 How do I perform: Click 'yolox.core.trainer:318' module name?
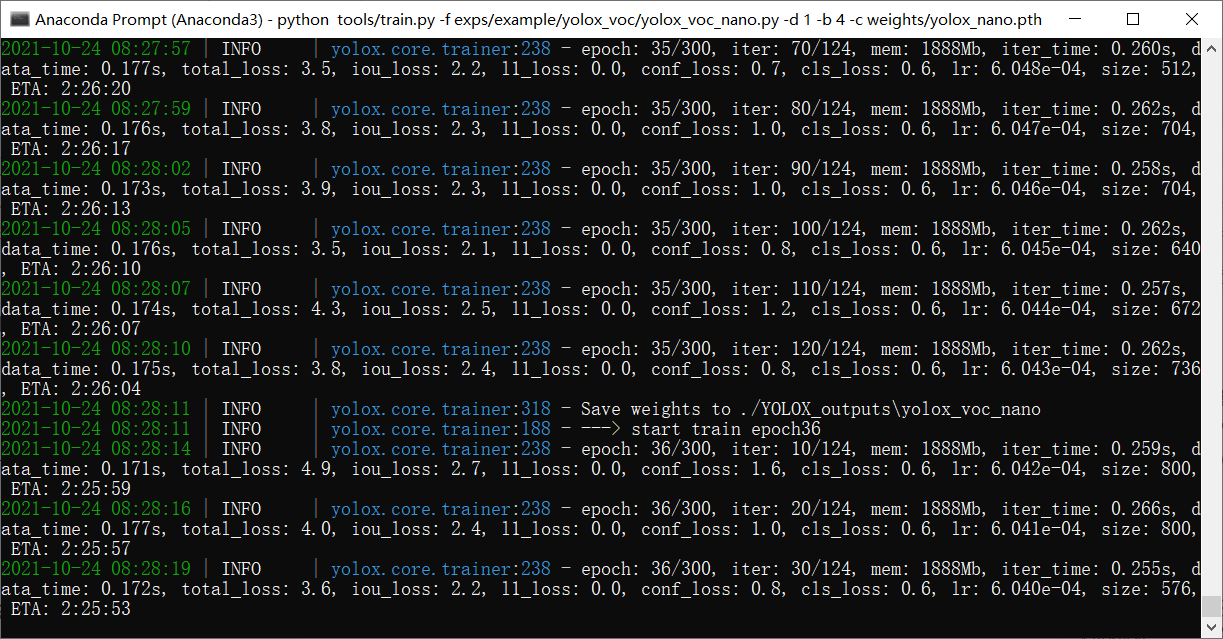pyautogui.click(x=441, y=409)
